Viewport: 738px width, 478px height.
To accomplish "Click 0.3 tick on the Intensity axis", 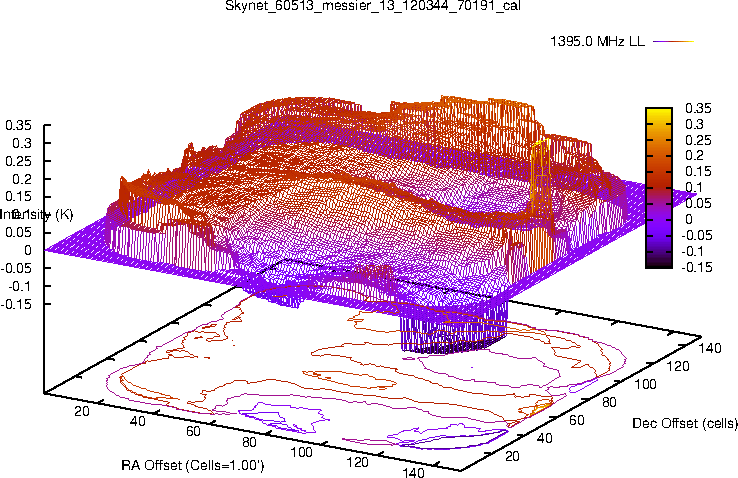I will pos(22,143).
